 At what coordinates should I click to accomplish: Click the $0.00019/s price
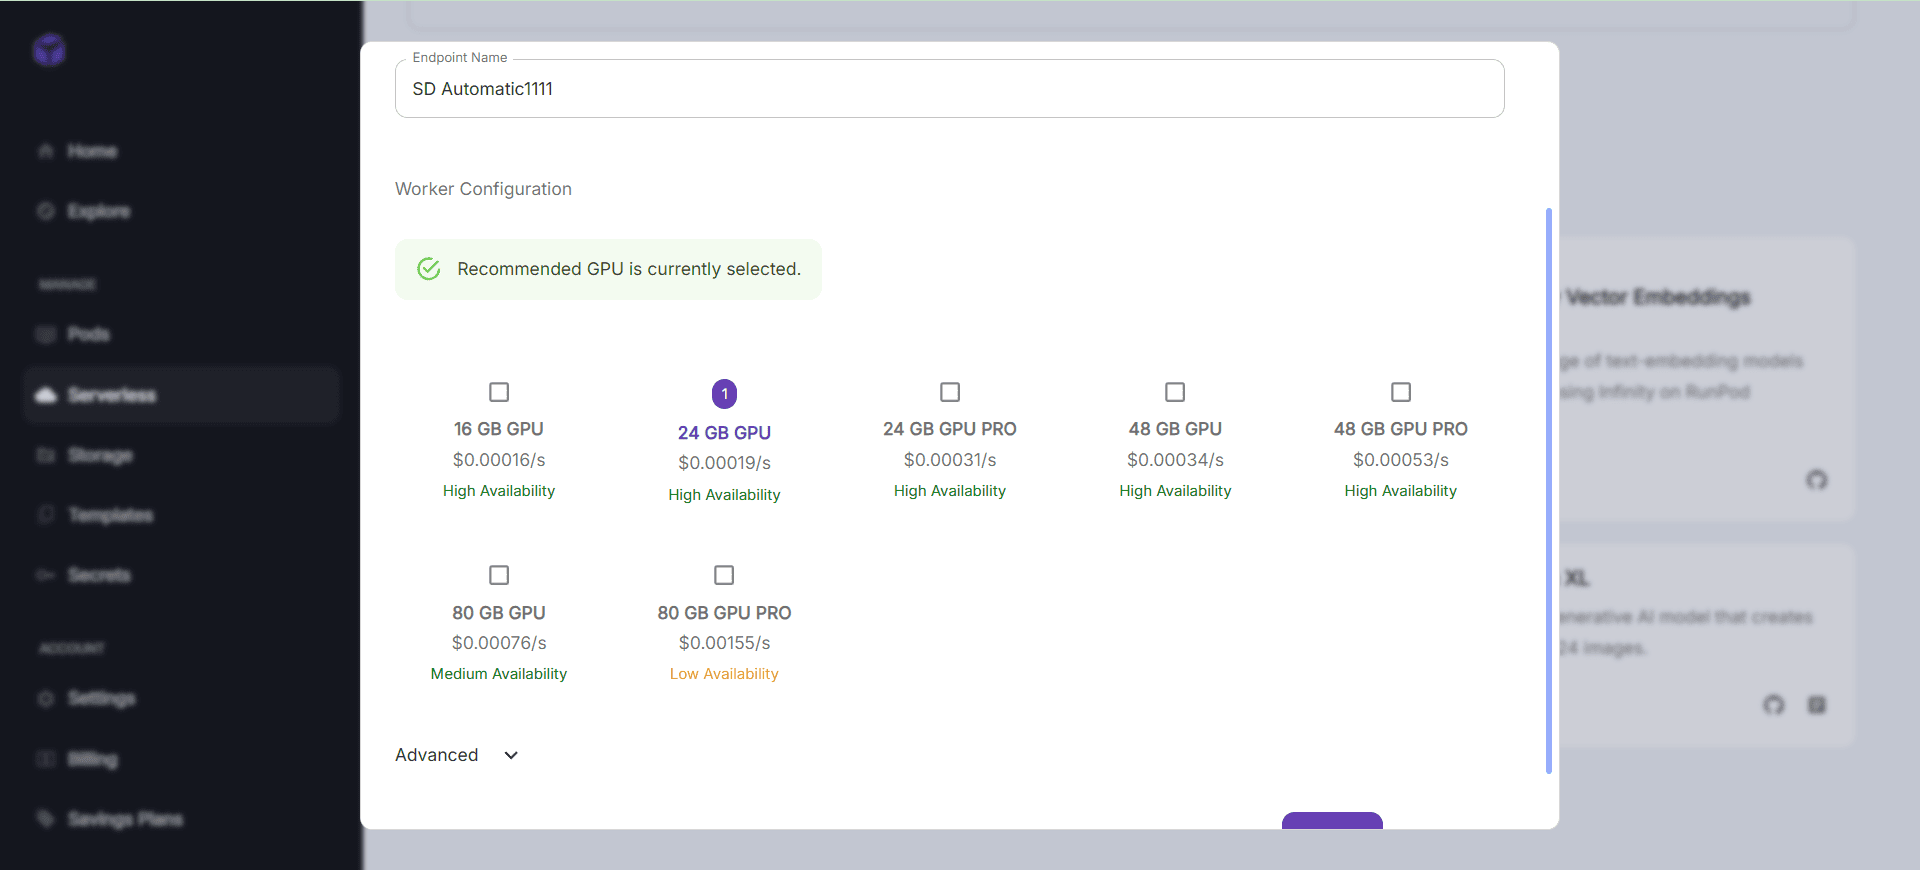point(724,463)
